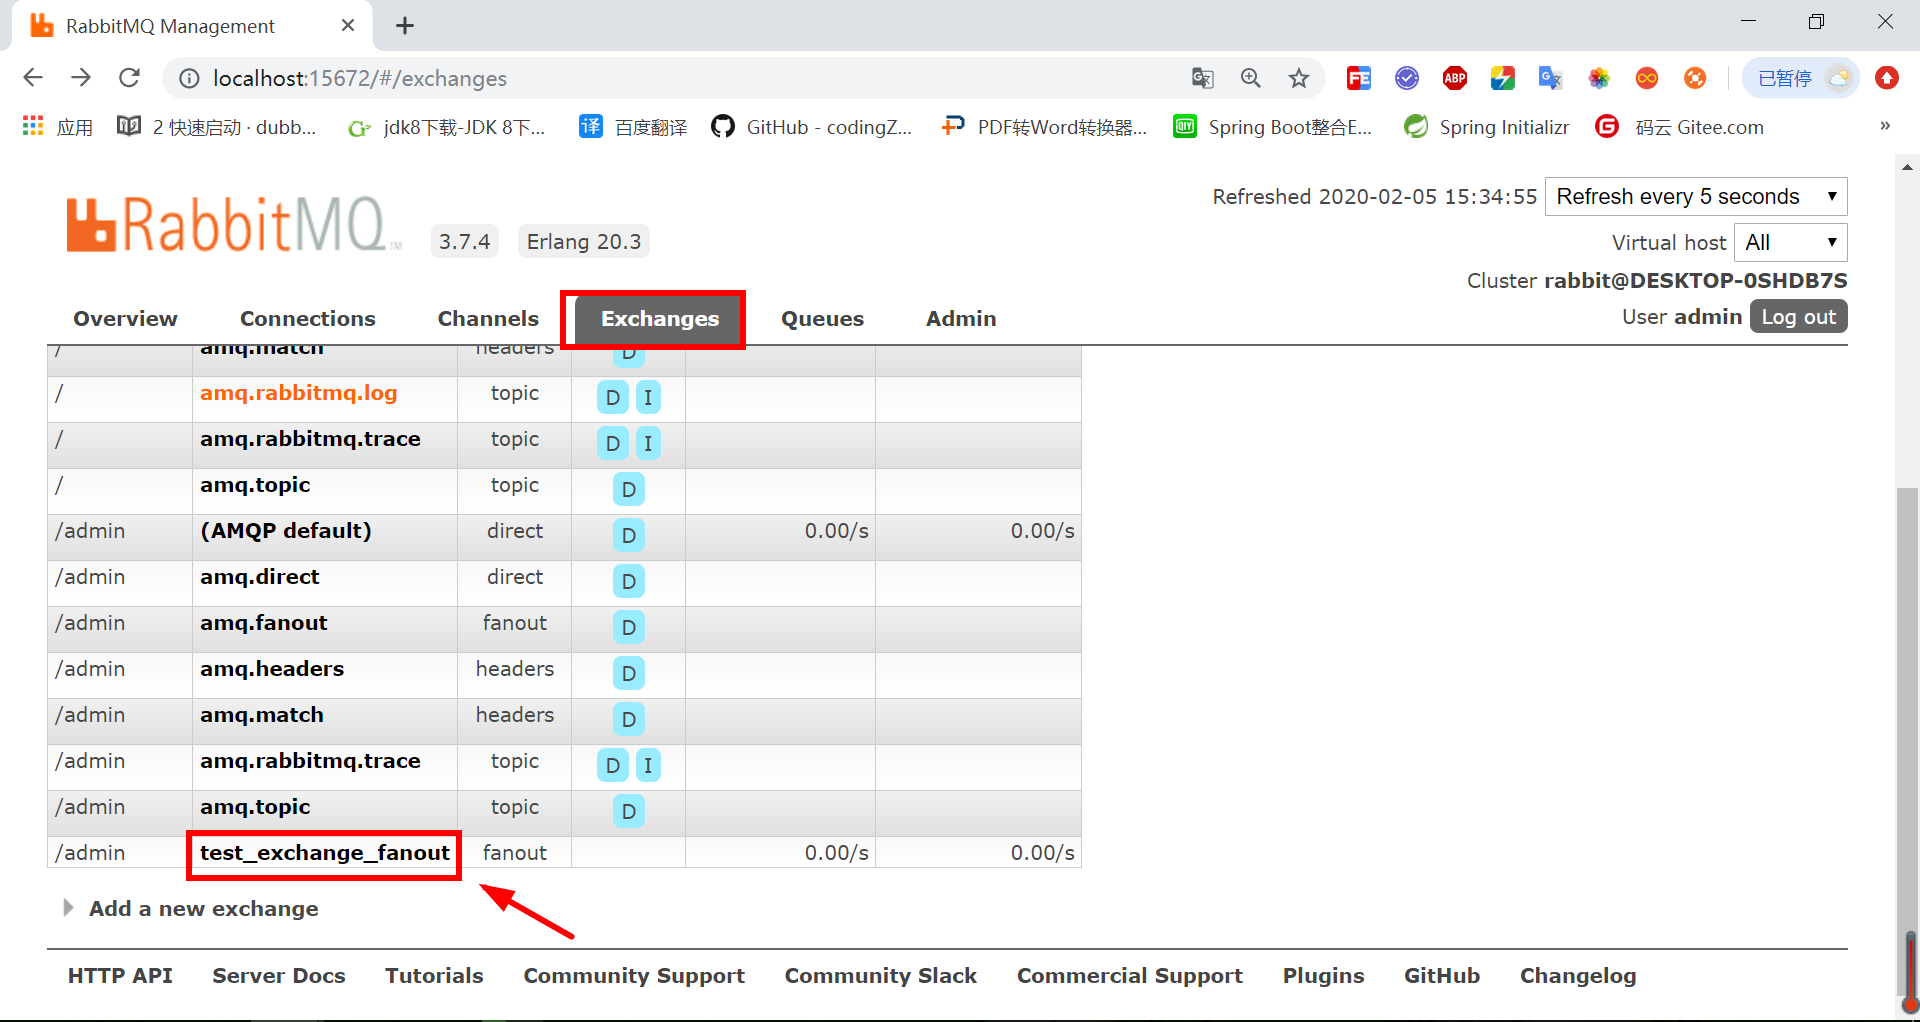Switch to the Channels tab

(x=488, y=318)
